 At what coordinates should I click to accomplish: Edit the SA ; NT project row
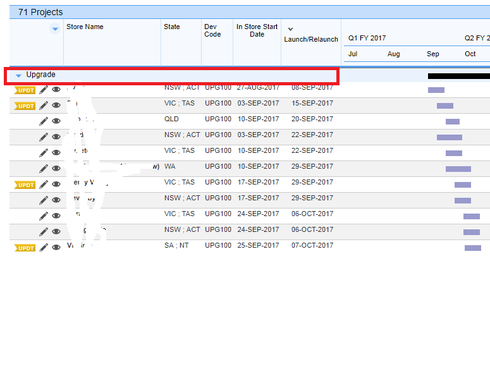point(43,247)
